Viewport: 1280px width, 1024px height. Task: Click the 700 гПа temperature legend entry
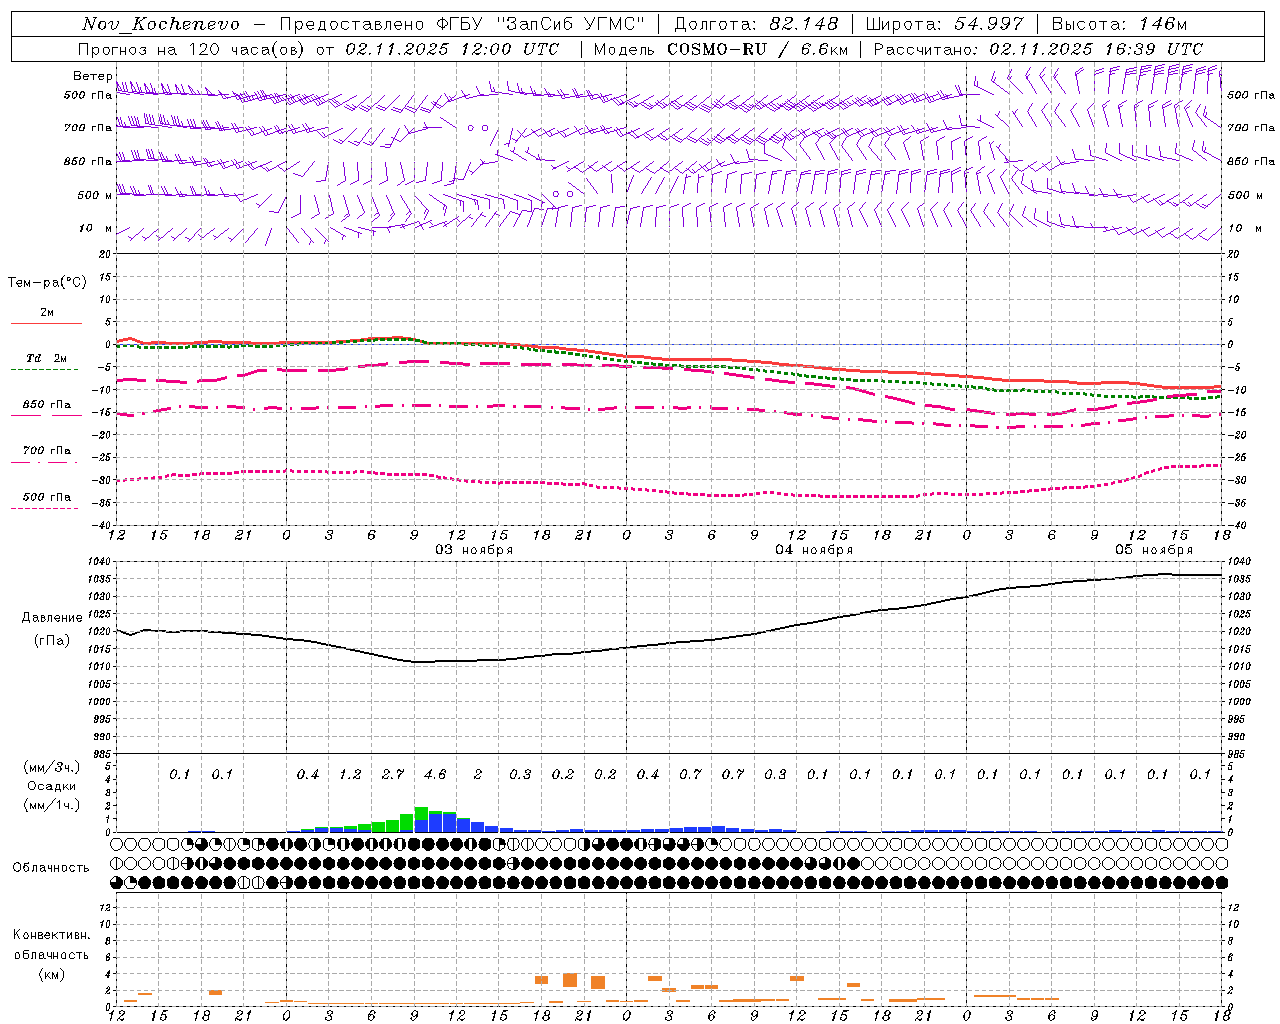47,451
